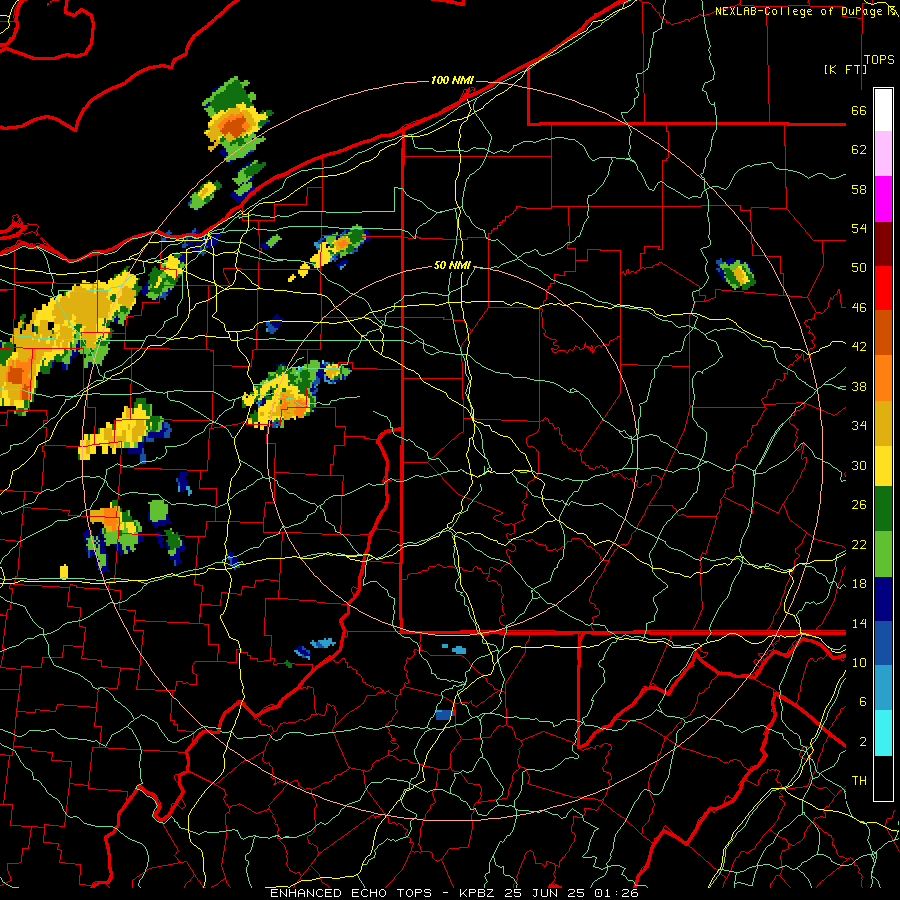Click the 6 legend value

click(862, 702)
